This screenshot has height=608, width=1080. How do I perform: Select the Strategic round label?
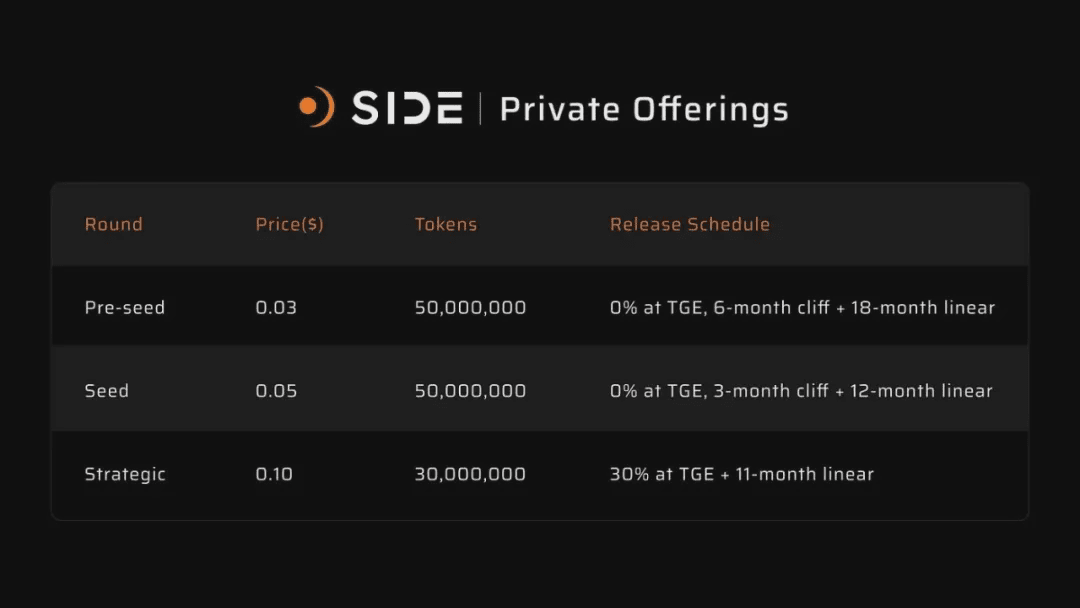125,474
